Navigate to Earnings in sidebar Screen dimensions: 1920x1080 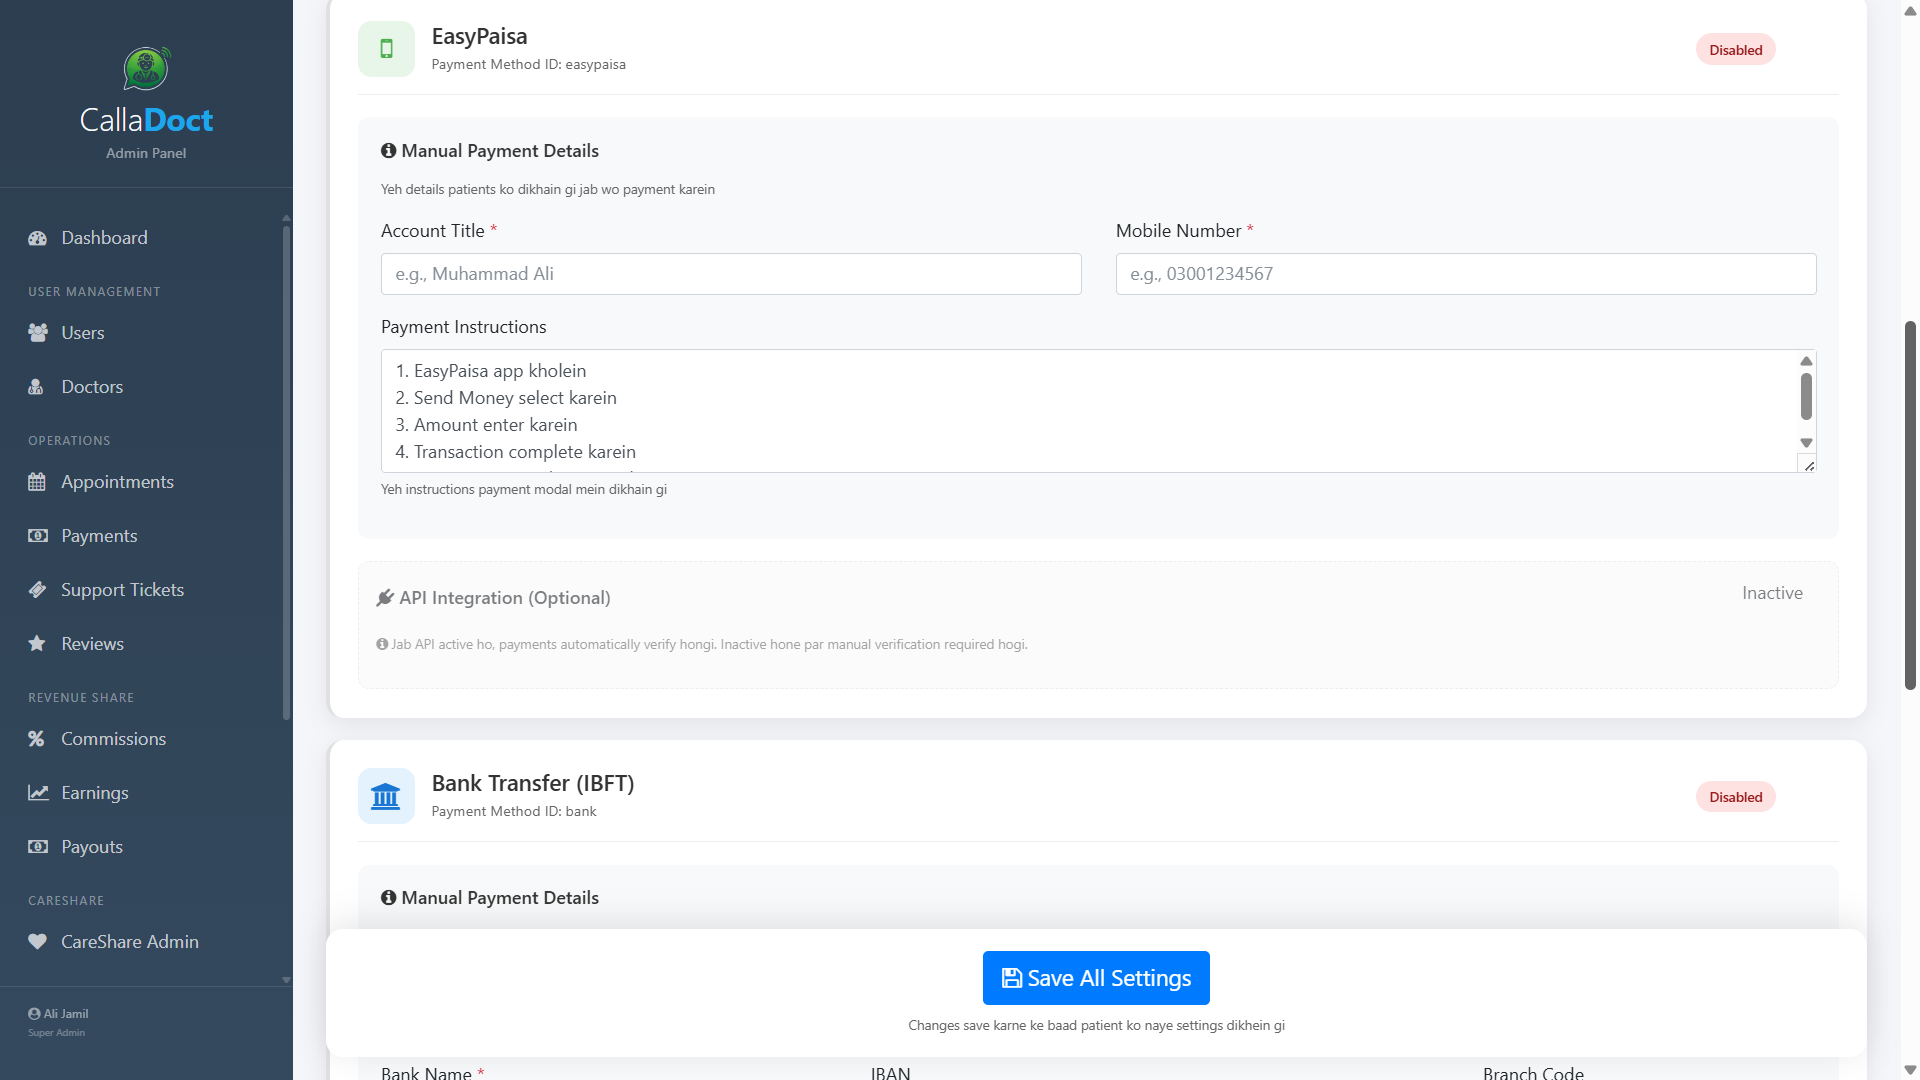tap(94, 793)
